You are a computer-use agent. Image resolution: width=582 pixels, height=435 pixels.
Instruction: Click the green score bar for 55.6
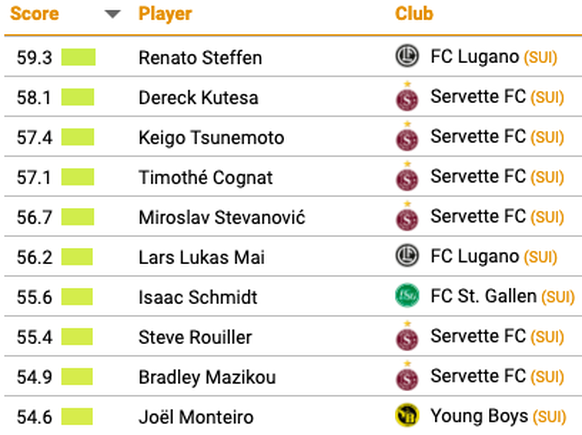pos(77,297)
